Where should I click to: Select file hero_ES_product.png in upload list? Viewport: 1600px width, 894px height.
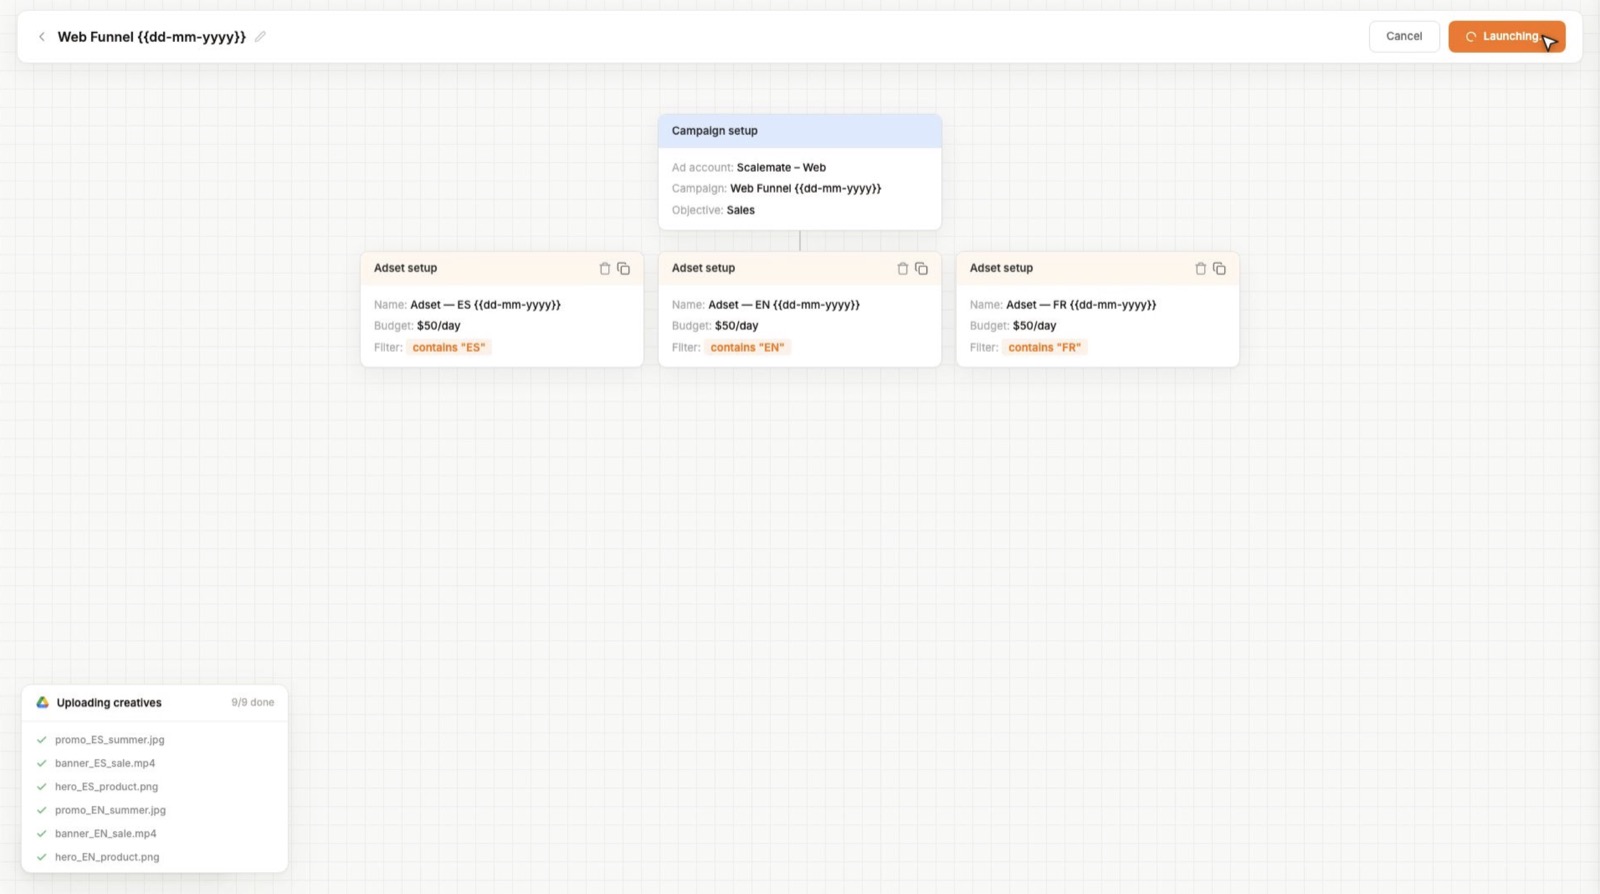pos(106,787)
